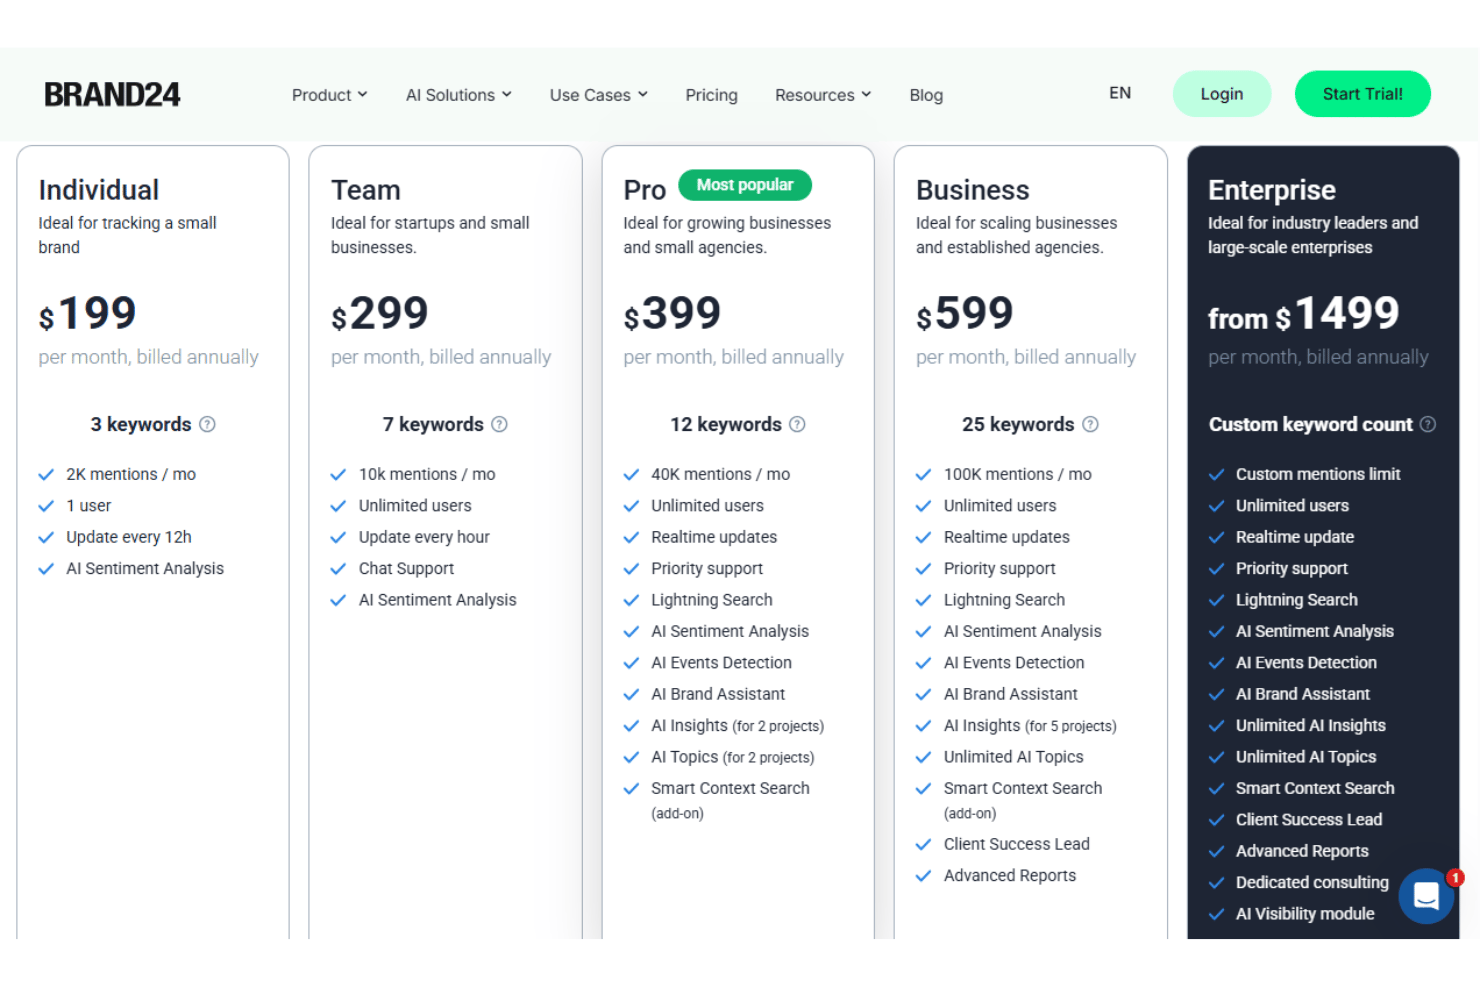Select the Pro plan title
The width and height of the screenshot is (1480, 987).
coord(645,190)
